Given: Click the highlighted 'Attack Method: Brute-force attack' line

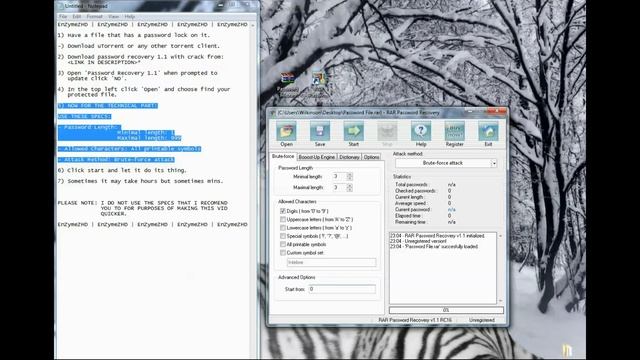Looking at the screenshot, I should click(x=116, y=160).
